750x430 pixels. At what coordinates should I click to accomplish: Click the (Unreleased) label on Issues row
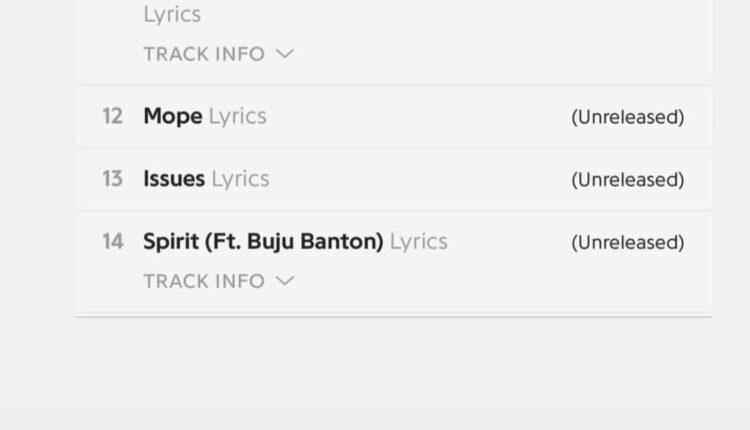click(x=627, y=180)
